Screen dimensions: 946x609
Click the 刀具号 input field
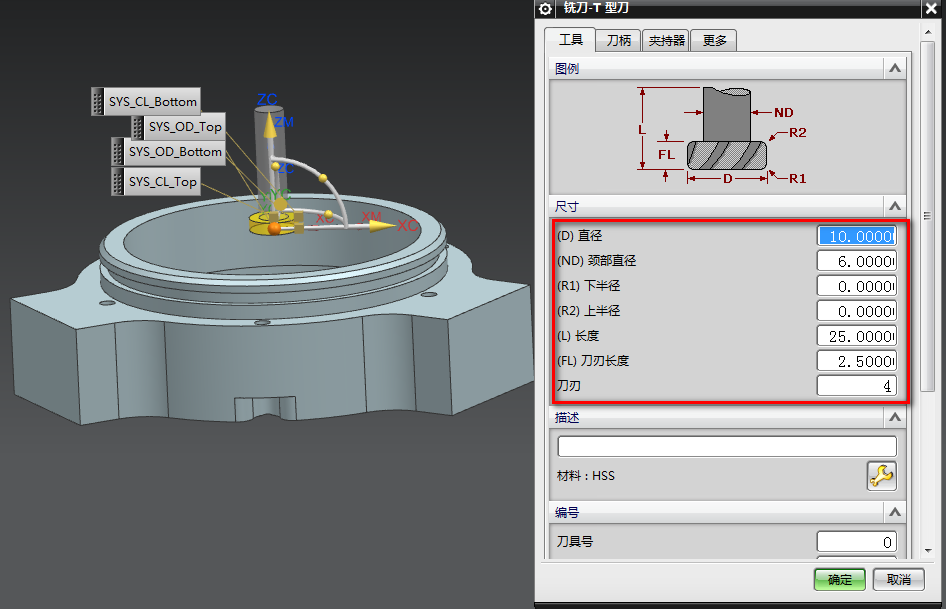(856, 542)
